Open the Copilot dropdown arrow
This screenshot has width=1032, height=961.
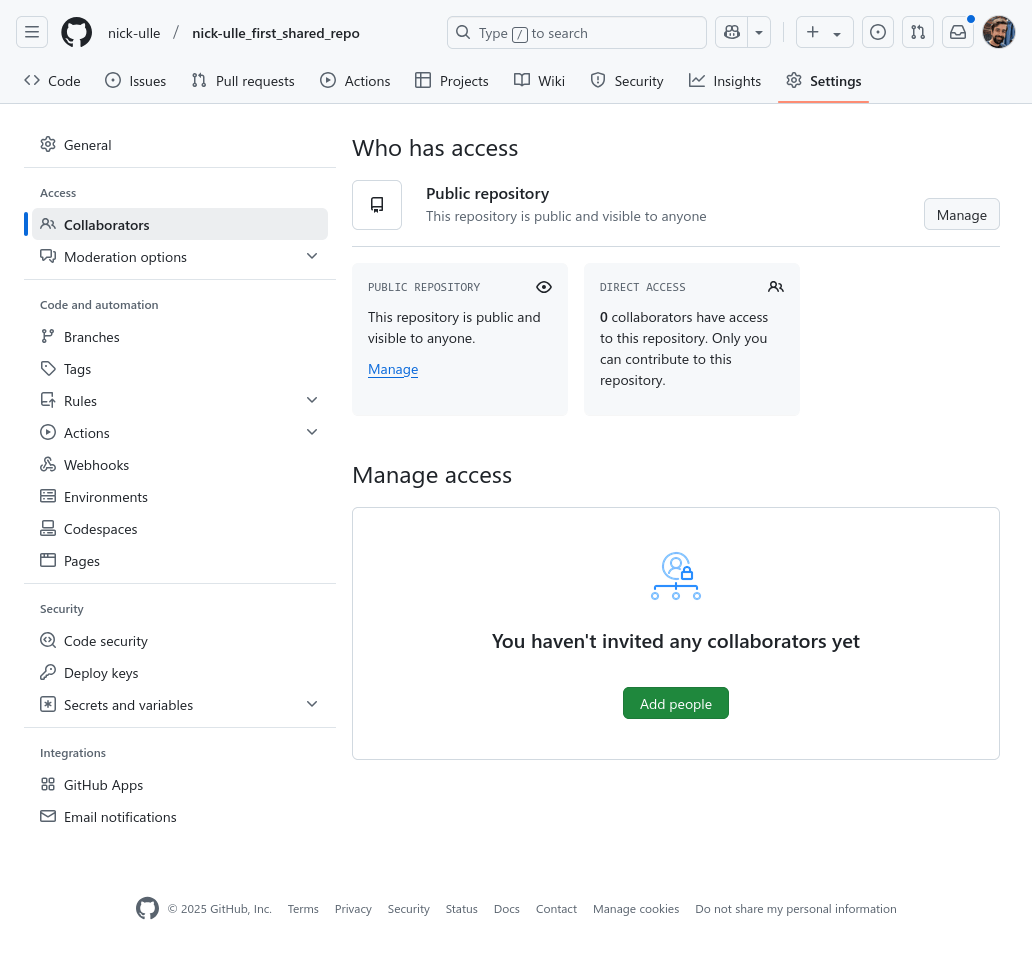[x=759, y=32]
